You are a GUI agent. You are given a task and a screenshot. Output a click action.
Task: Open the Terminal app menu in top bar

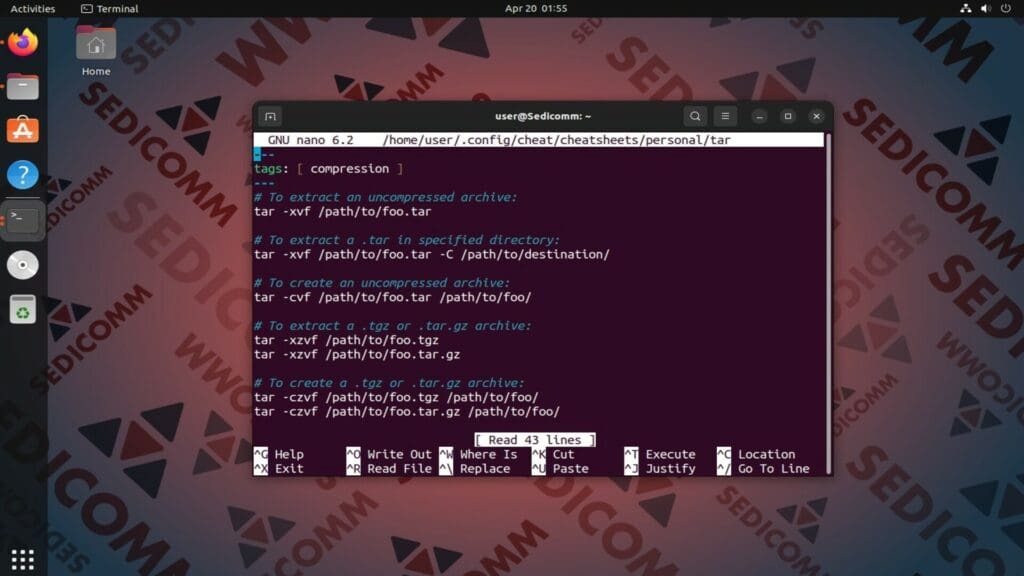tap(109, 8)
